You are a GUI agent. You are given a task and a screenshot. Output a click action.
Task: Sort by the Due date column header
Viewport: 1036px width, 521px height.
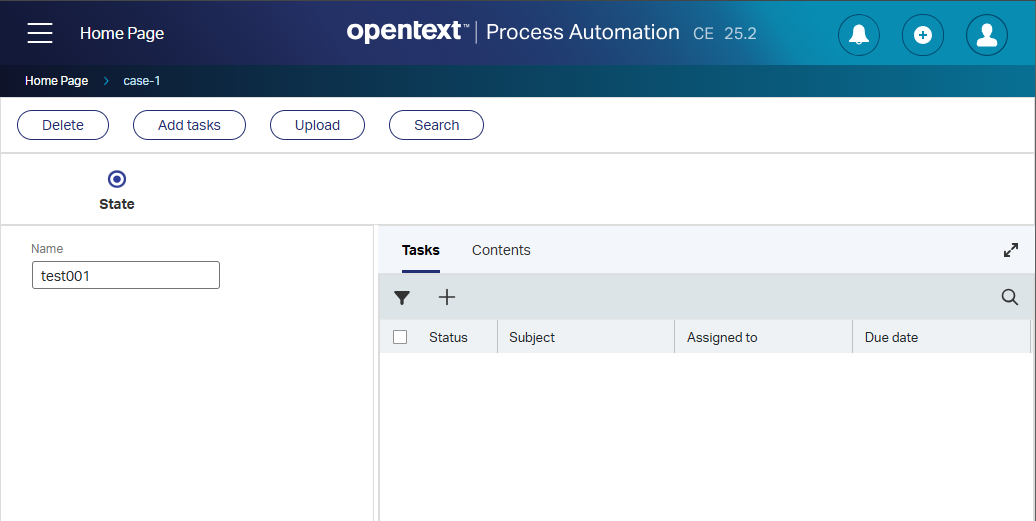click(891, 337)
